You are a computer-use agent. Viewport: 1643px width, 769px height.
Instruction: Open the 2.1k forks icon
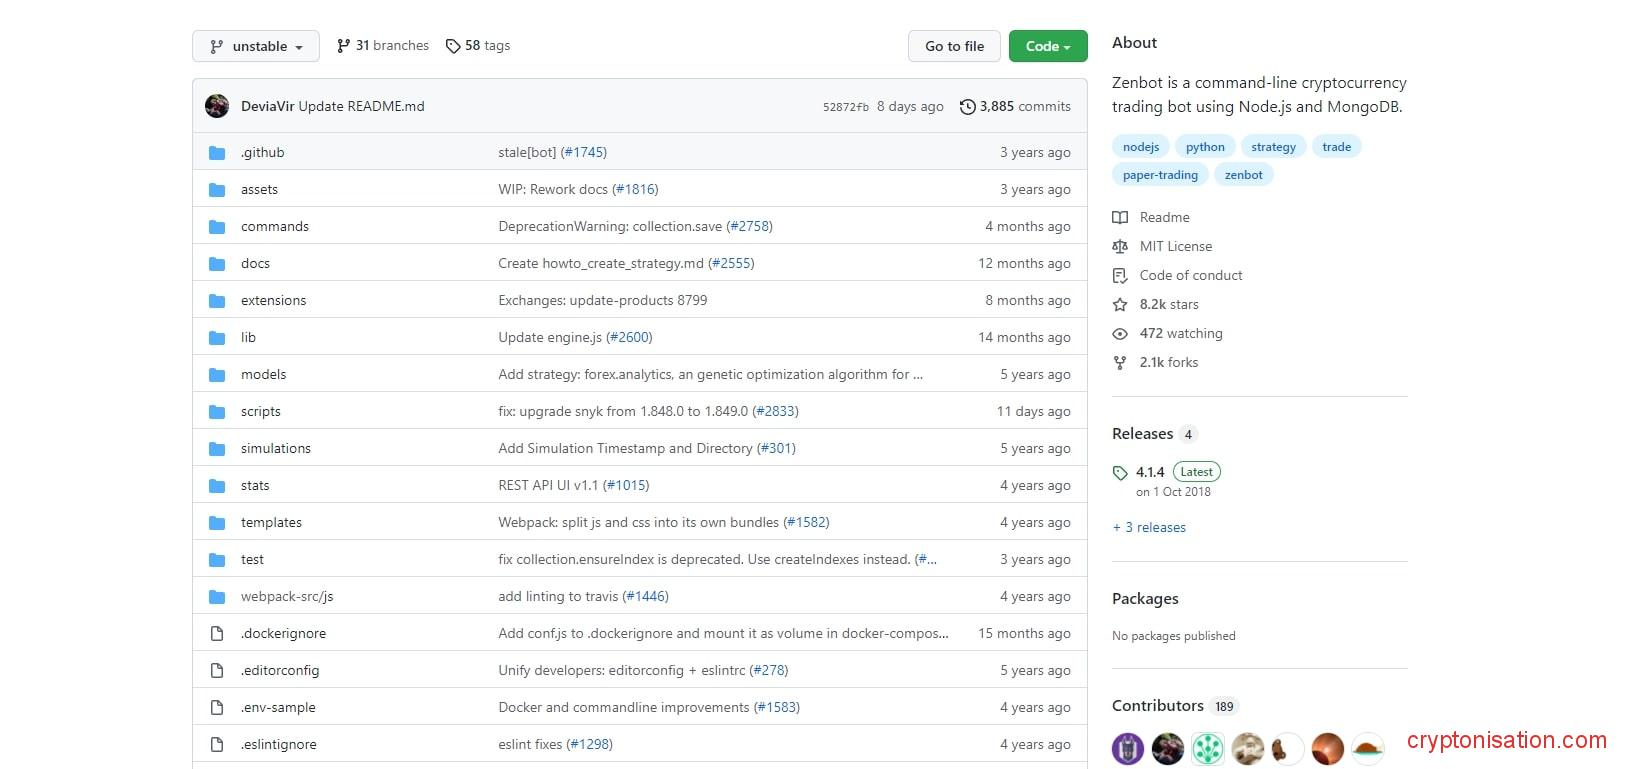click(x=1120, y=363)
